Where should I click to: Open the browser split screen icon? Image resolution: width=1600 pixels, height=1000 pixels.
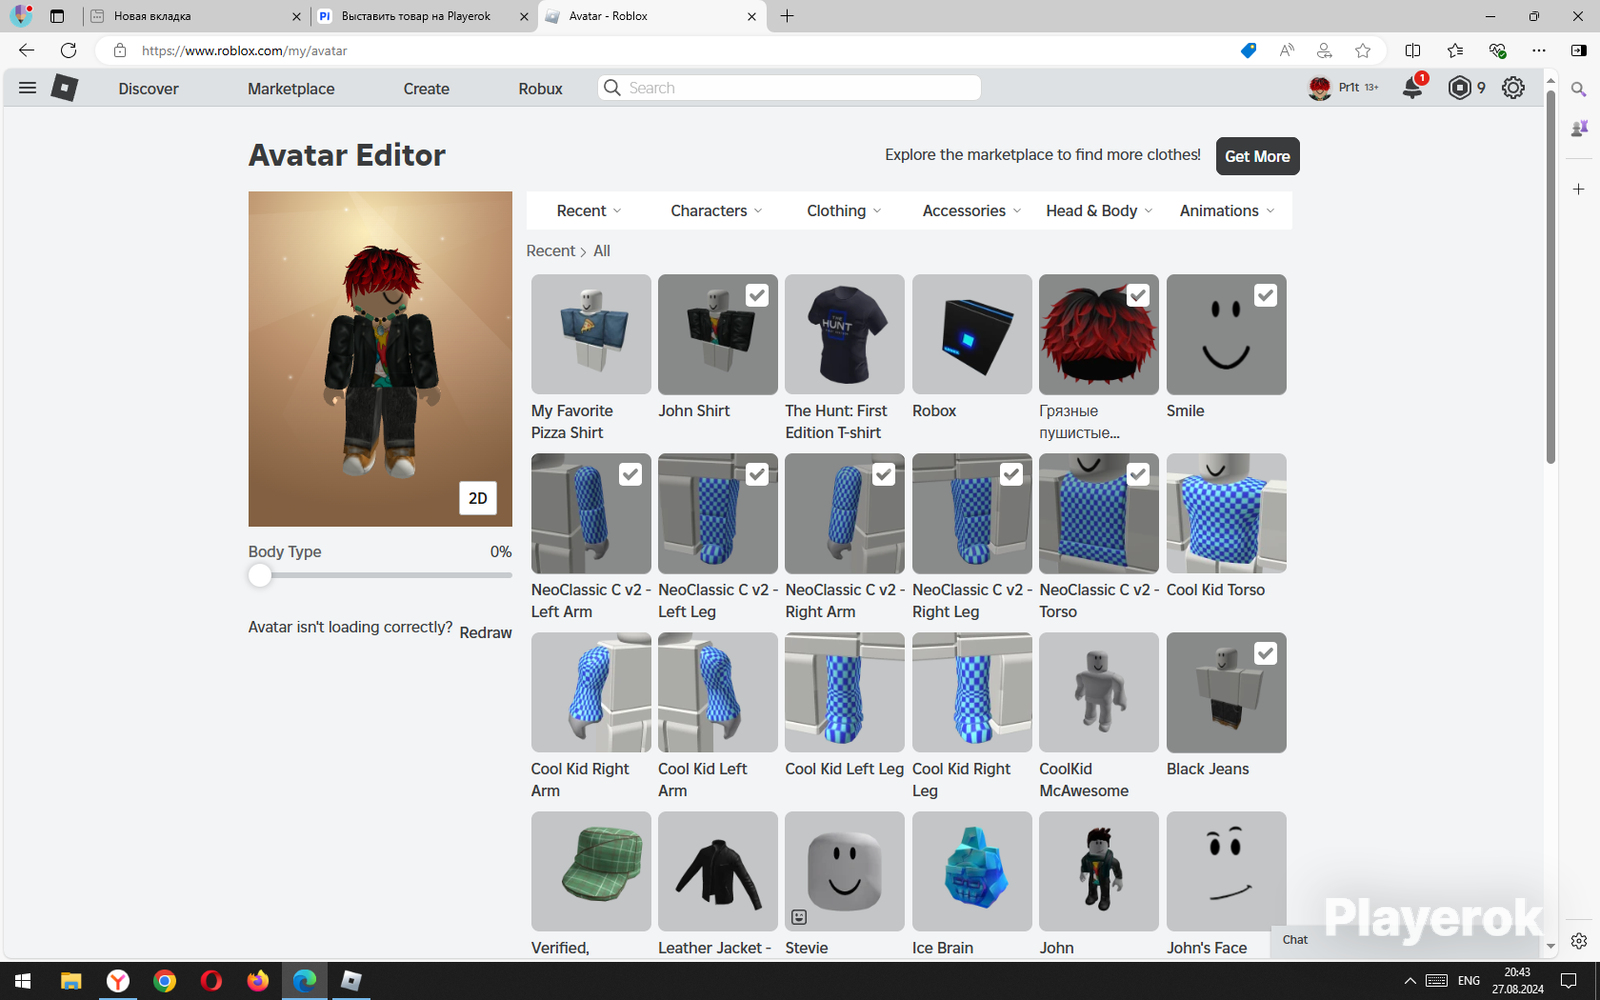coord(1412,50)
